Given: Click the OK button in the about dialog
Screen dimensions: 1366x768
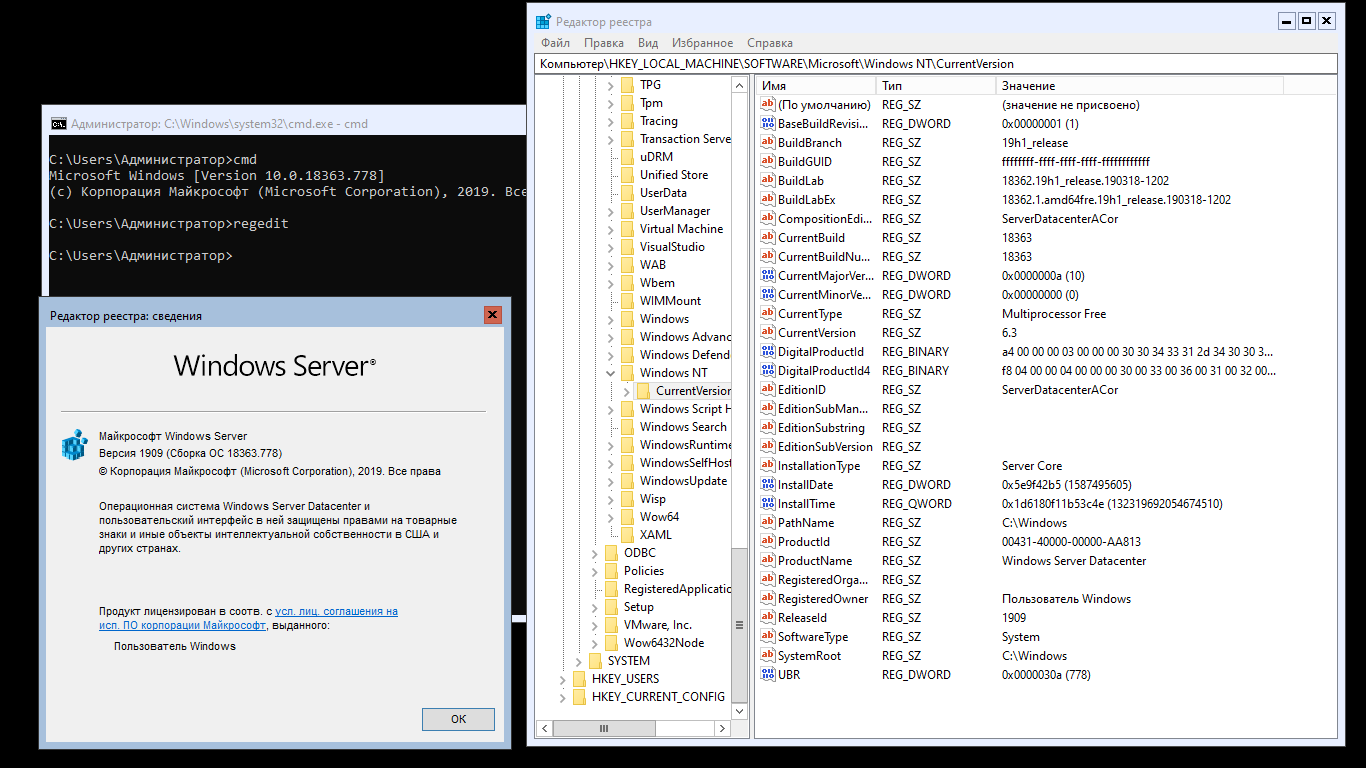Looking at the screenshot, I should coord(458,719).
